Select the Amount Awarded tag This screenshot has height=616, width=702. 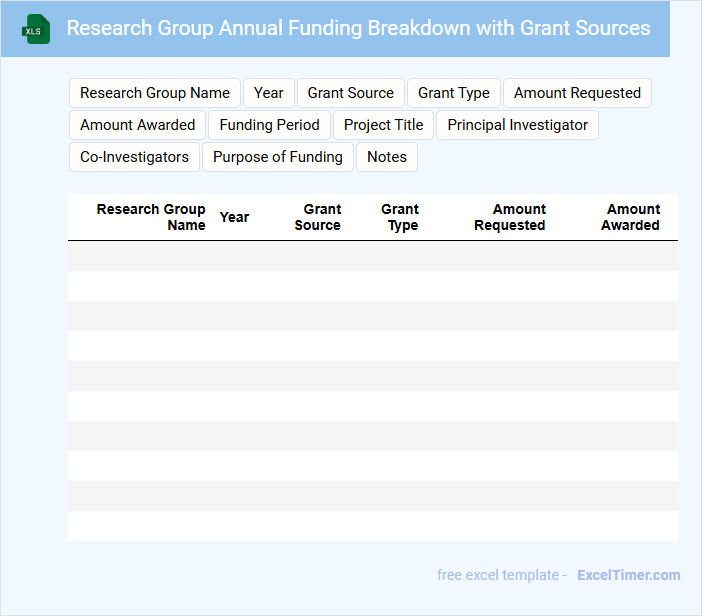[137, 125]
